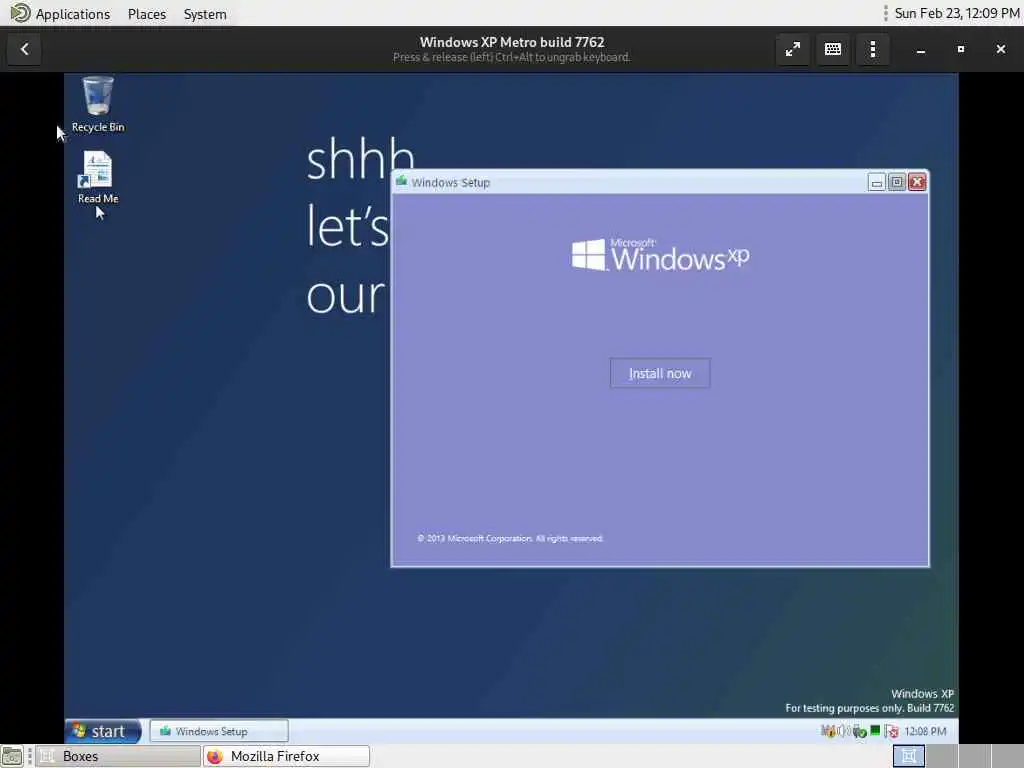
Task: Click the Firefox icon in bottom panel
Action: tap(215, 756)
